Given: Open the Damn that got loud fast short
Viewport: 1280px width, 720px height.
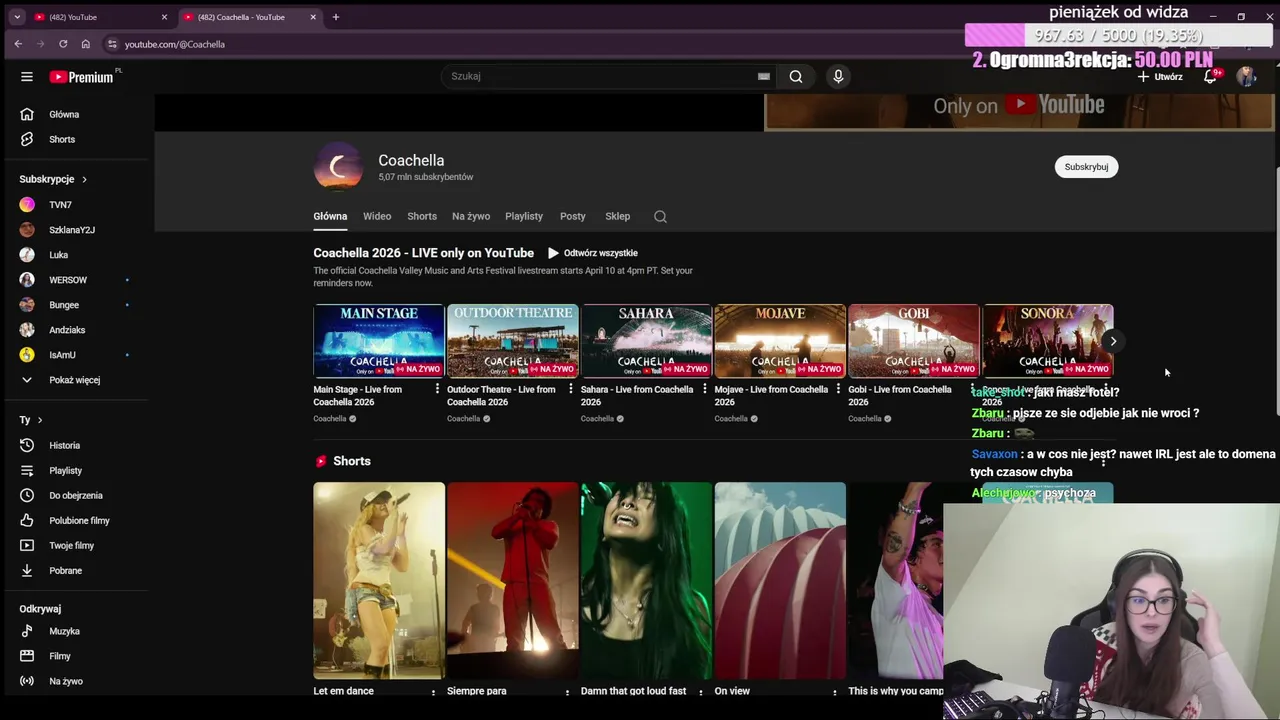Looking at the screenshot, I should 646,581.
